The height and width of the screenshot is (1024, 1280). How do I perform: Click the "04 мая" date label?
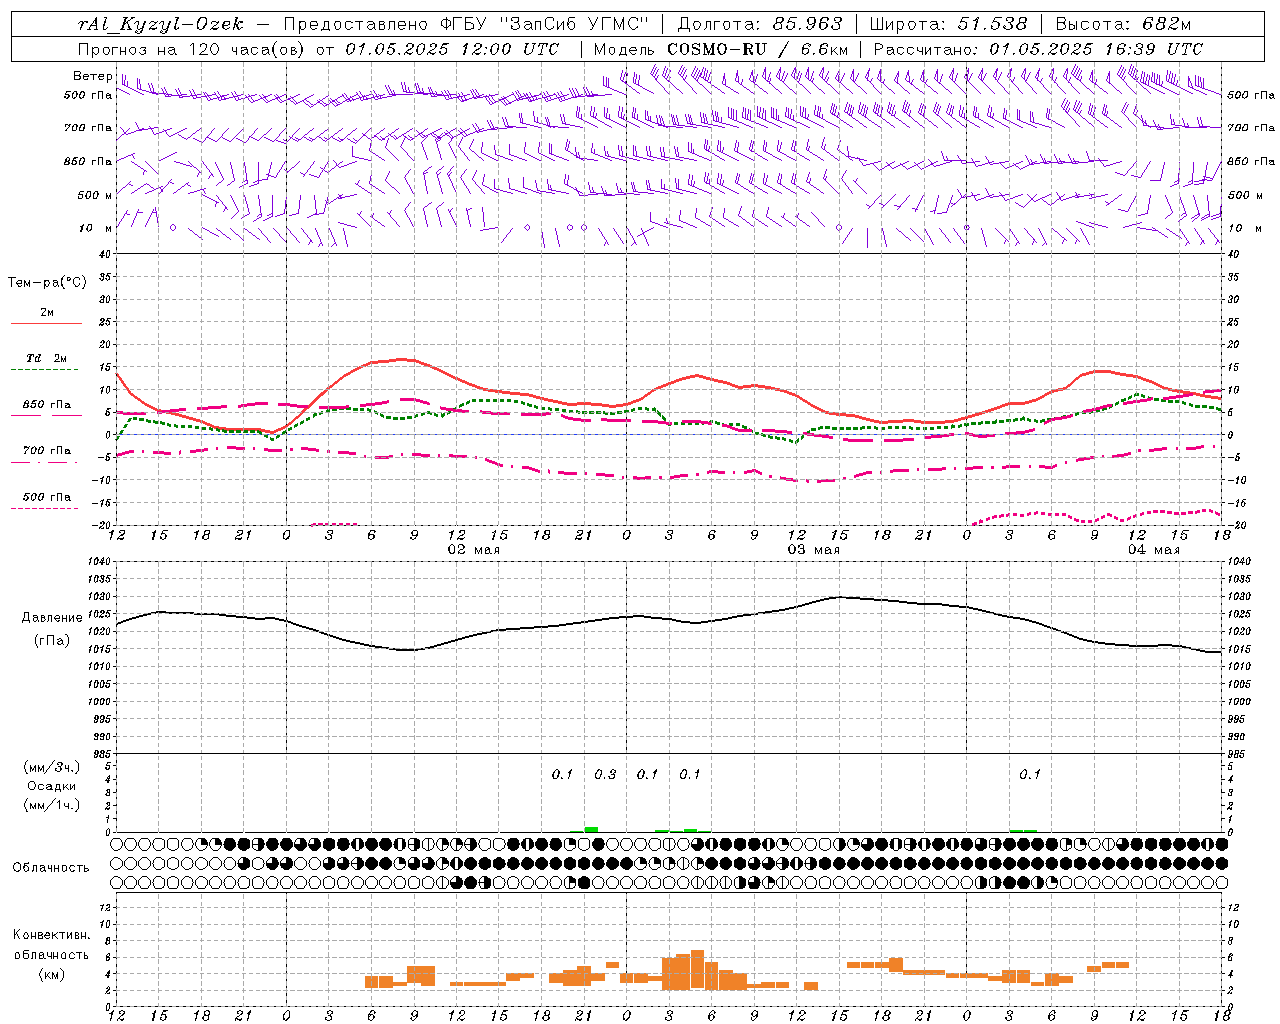(x=1154, y=550)
